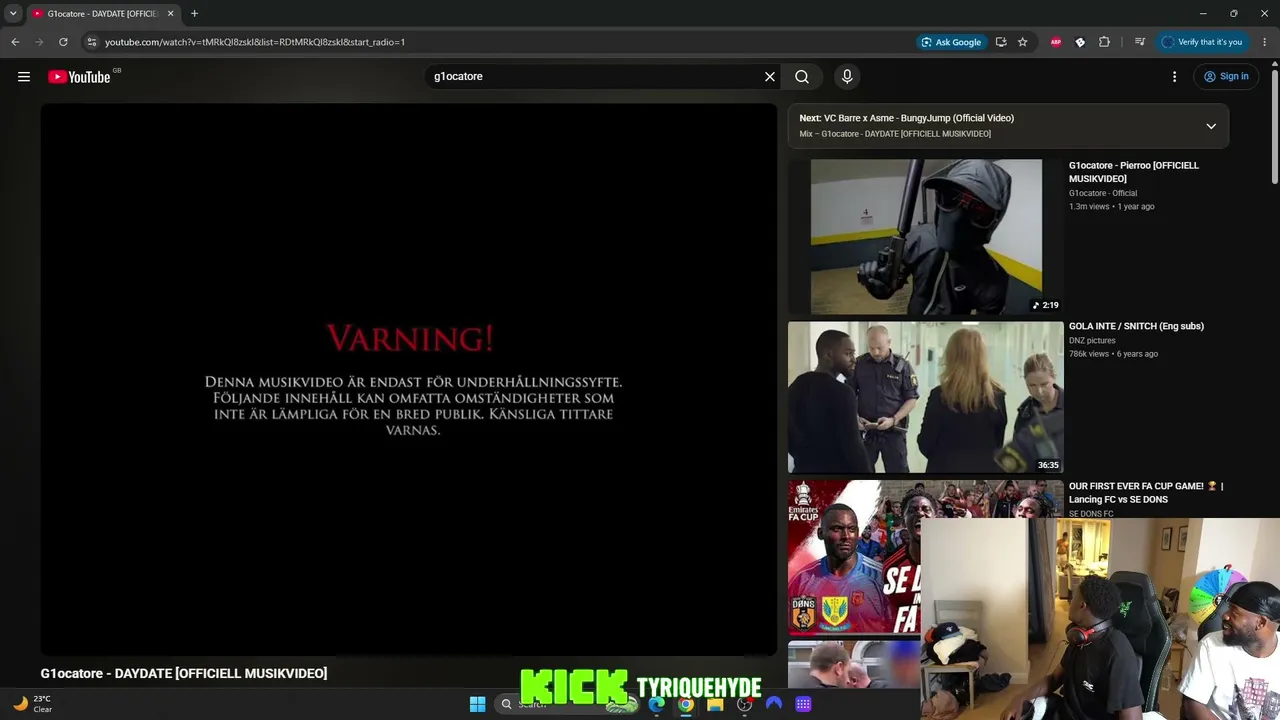
Task: Open Google Chrome from the taskbar
Action: point(685,704)
